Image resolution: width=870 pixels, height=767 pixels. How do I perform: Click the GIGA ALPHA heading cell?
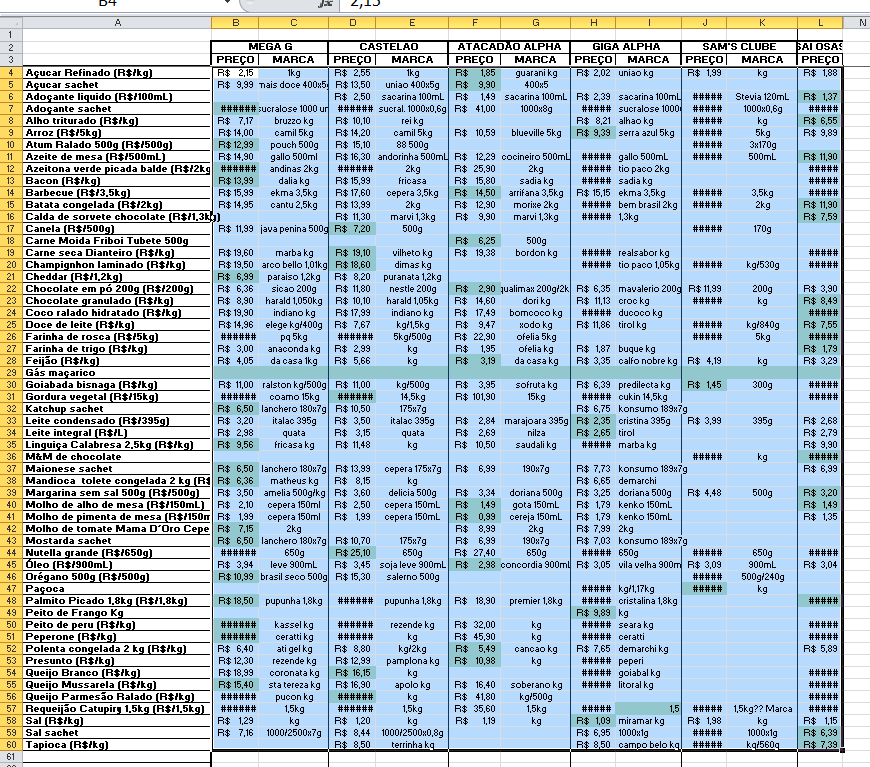tap(626, 47)
